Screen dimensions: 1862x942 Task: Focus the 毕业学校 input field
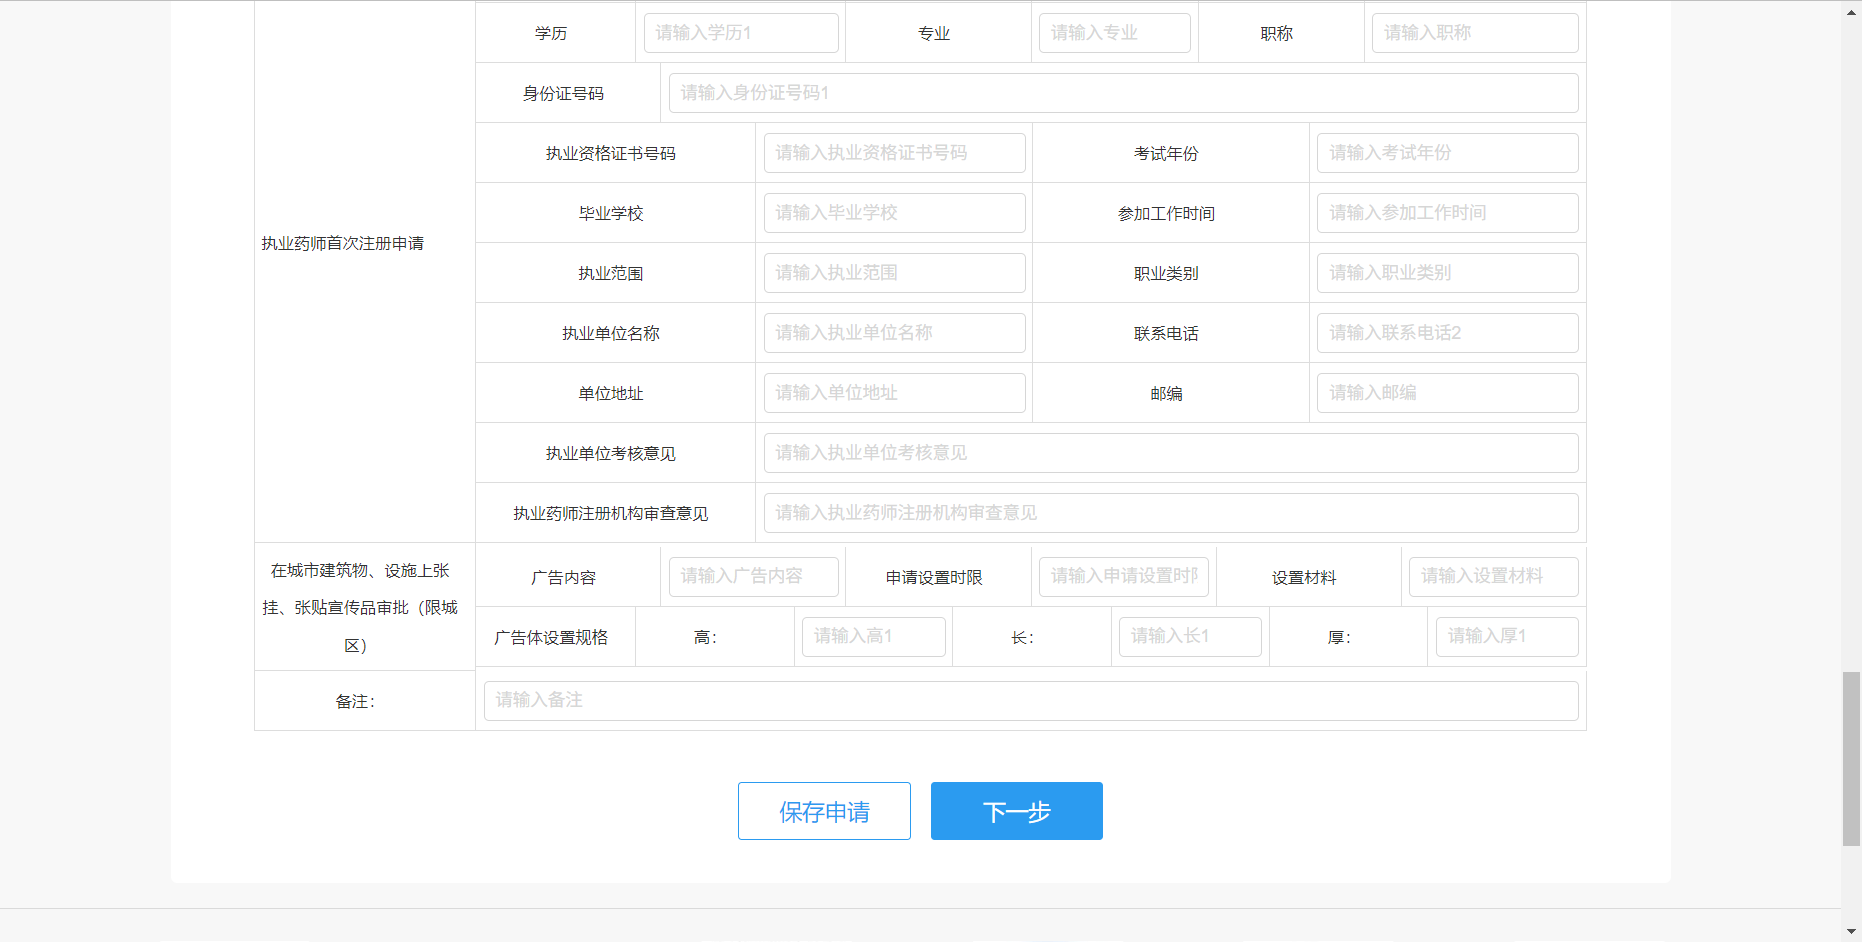click(894, 213)
